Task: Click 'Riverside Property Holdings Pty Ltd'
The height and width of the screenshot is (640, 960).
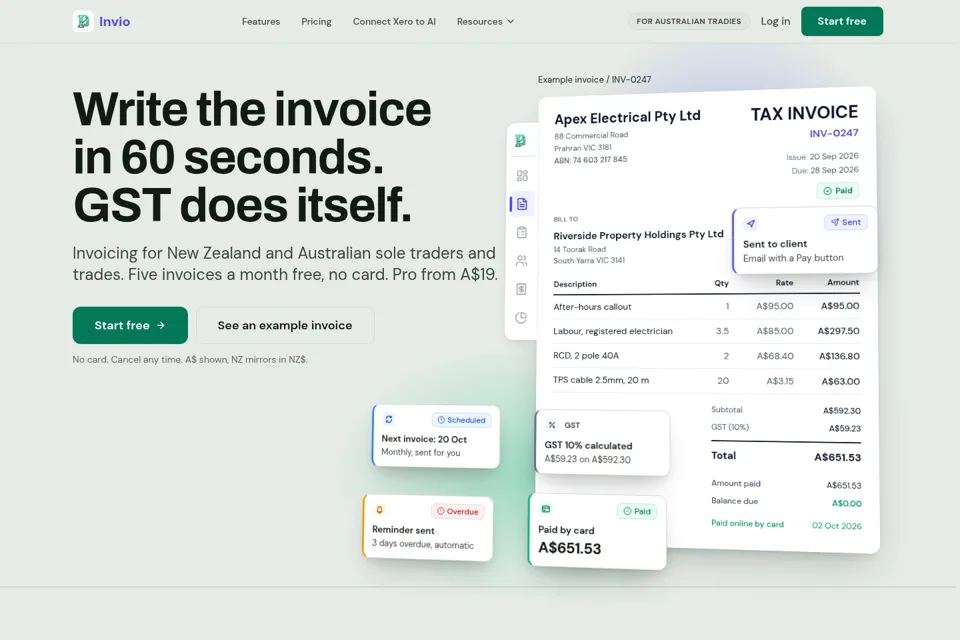Action: (x=638, y=235)
